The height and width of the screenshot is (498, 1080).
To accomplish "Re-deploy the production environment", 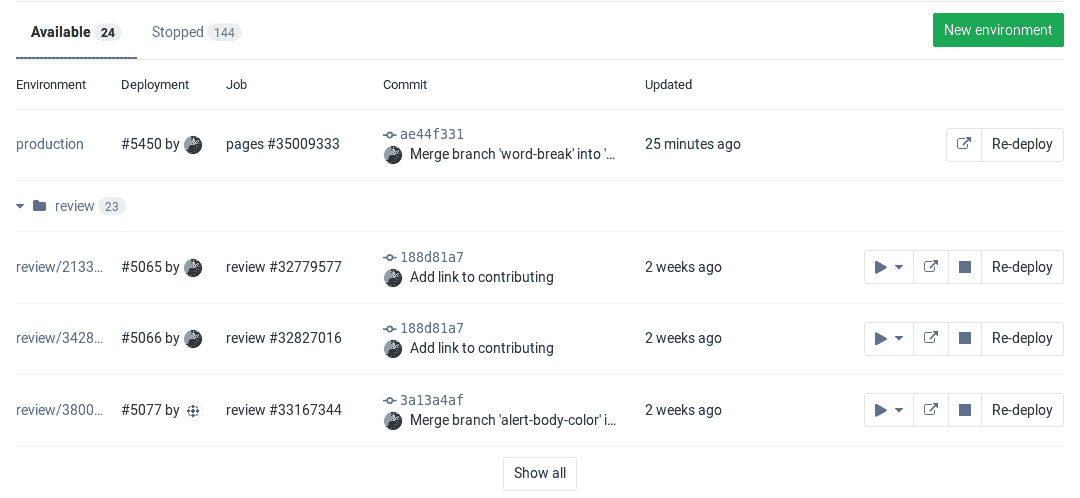I will [1022, 144].
